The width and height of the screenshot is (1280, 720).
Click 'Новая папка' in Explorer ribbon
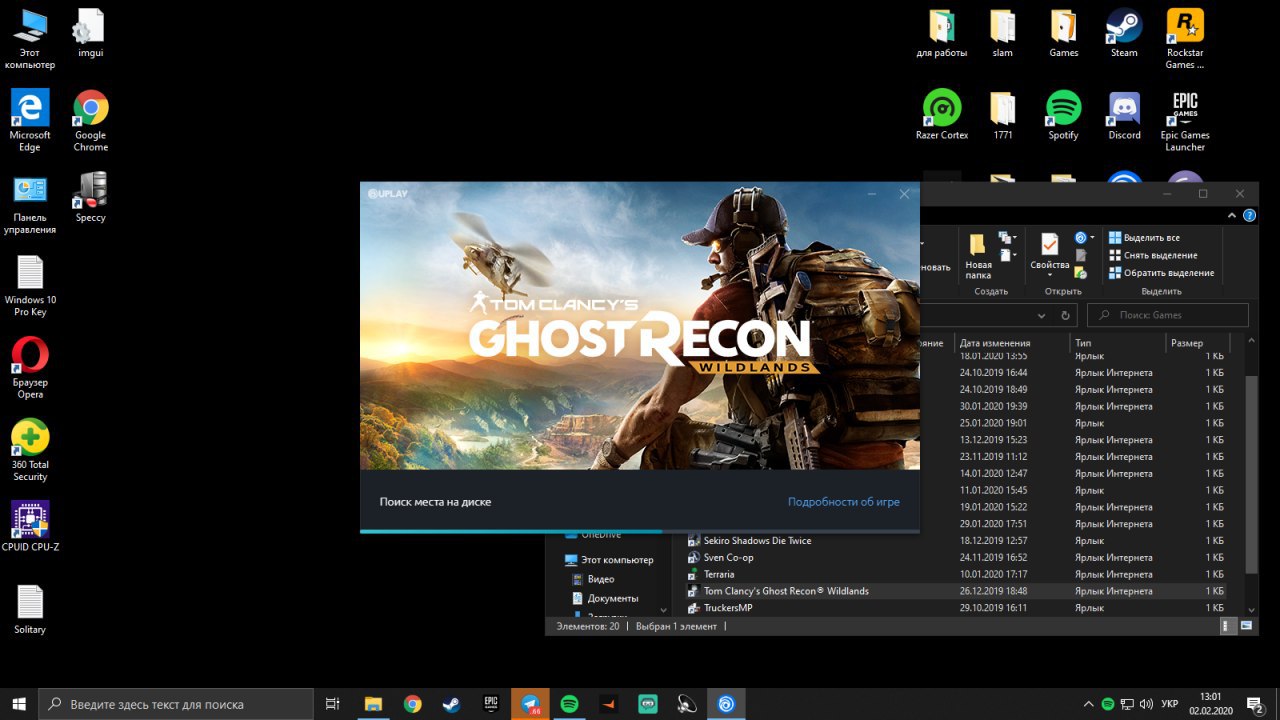pos(978,256)
